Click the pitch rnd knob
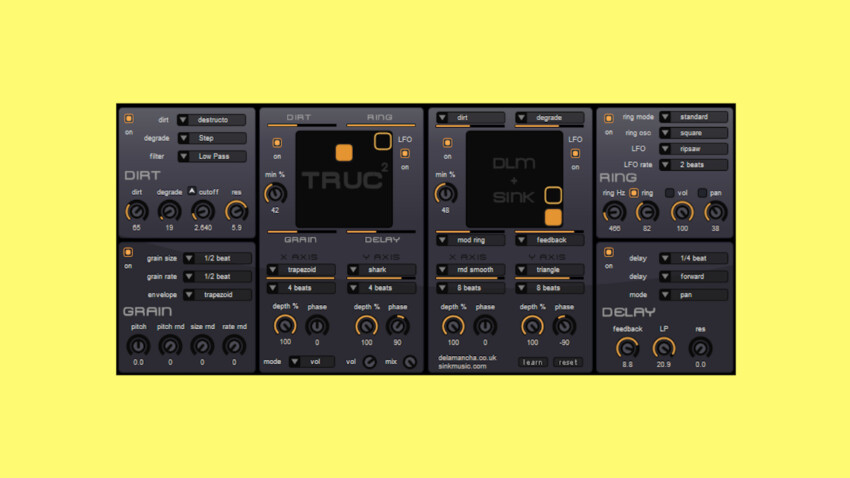Screen dimensions: 850x478 [170, 345]
